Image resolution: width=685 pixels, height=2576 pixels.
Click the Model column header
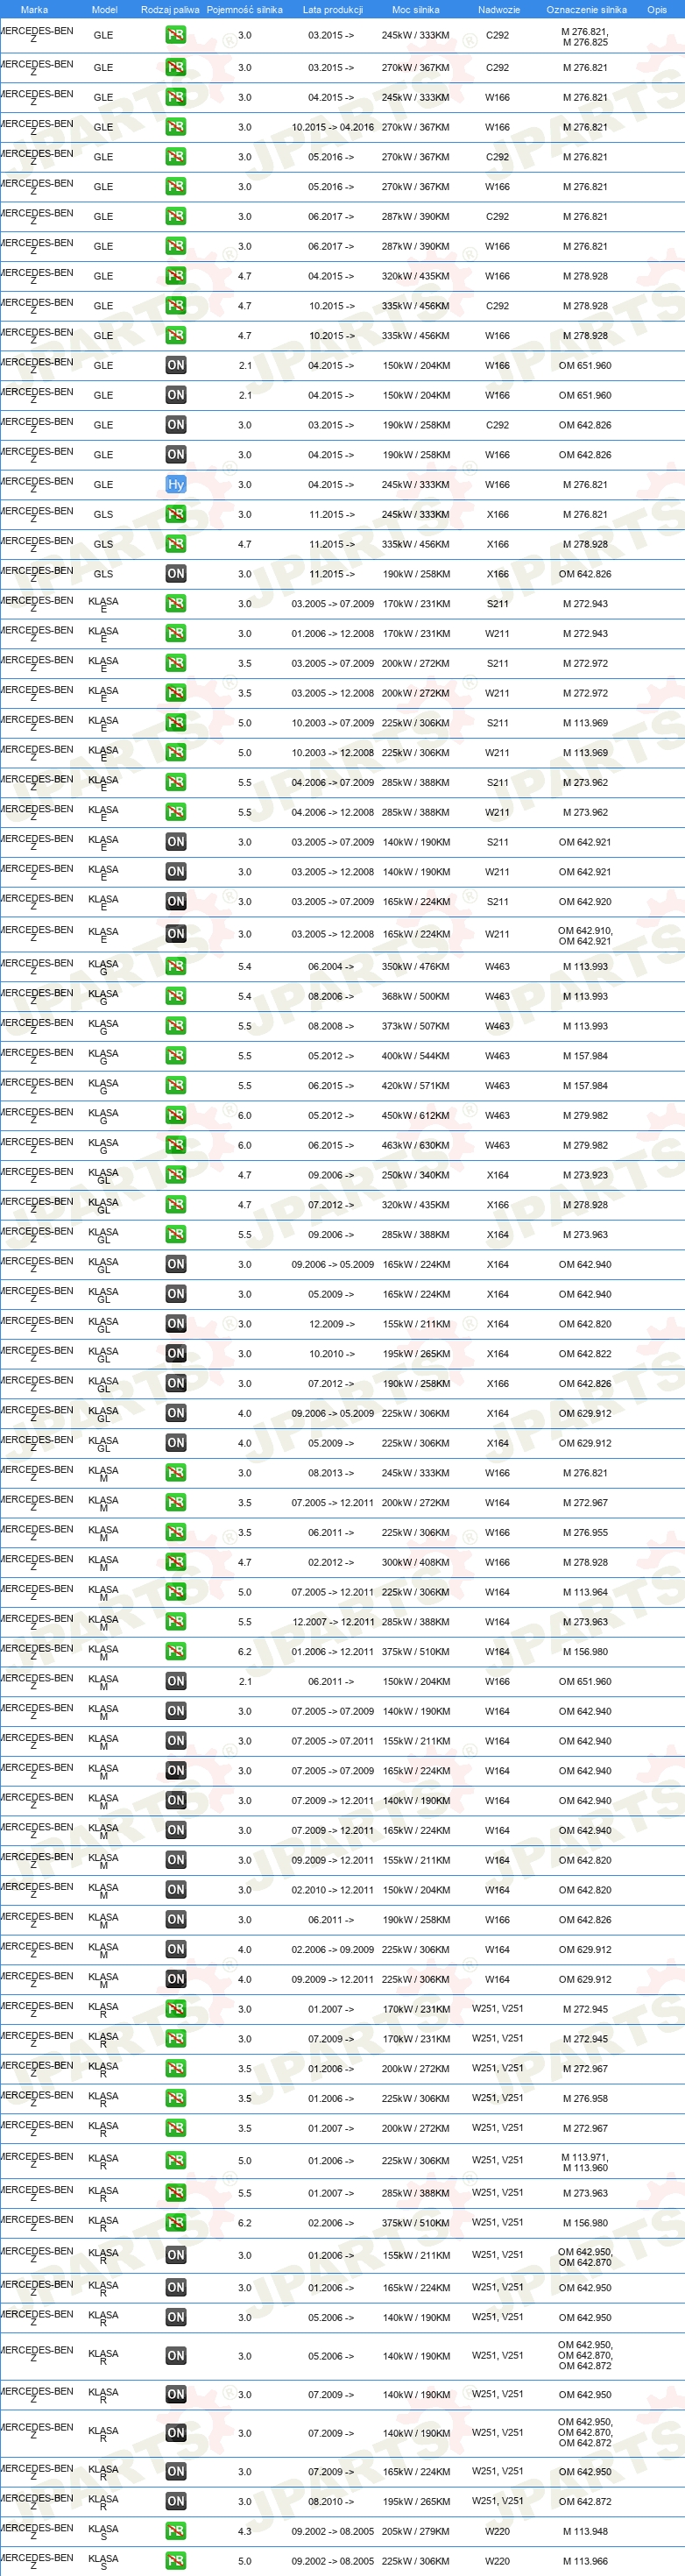pos(104,9)
